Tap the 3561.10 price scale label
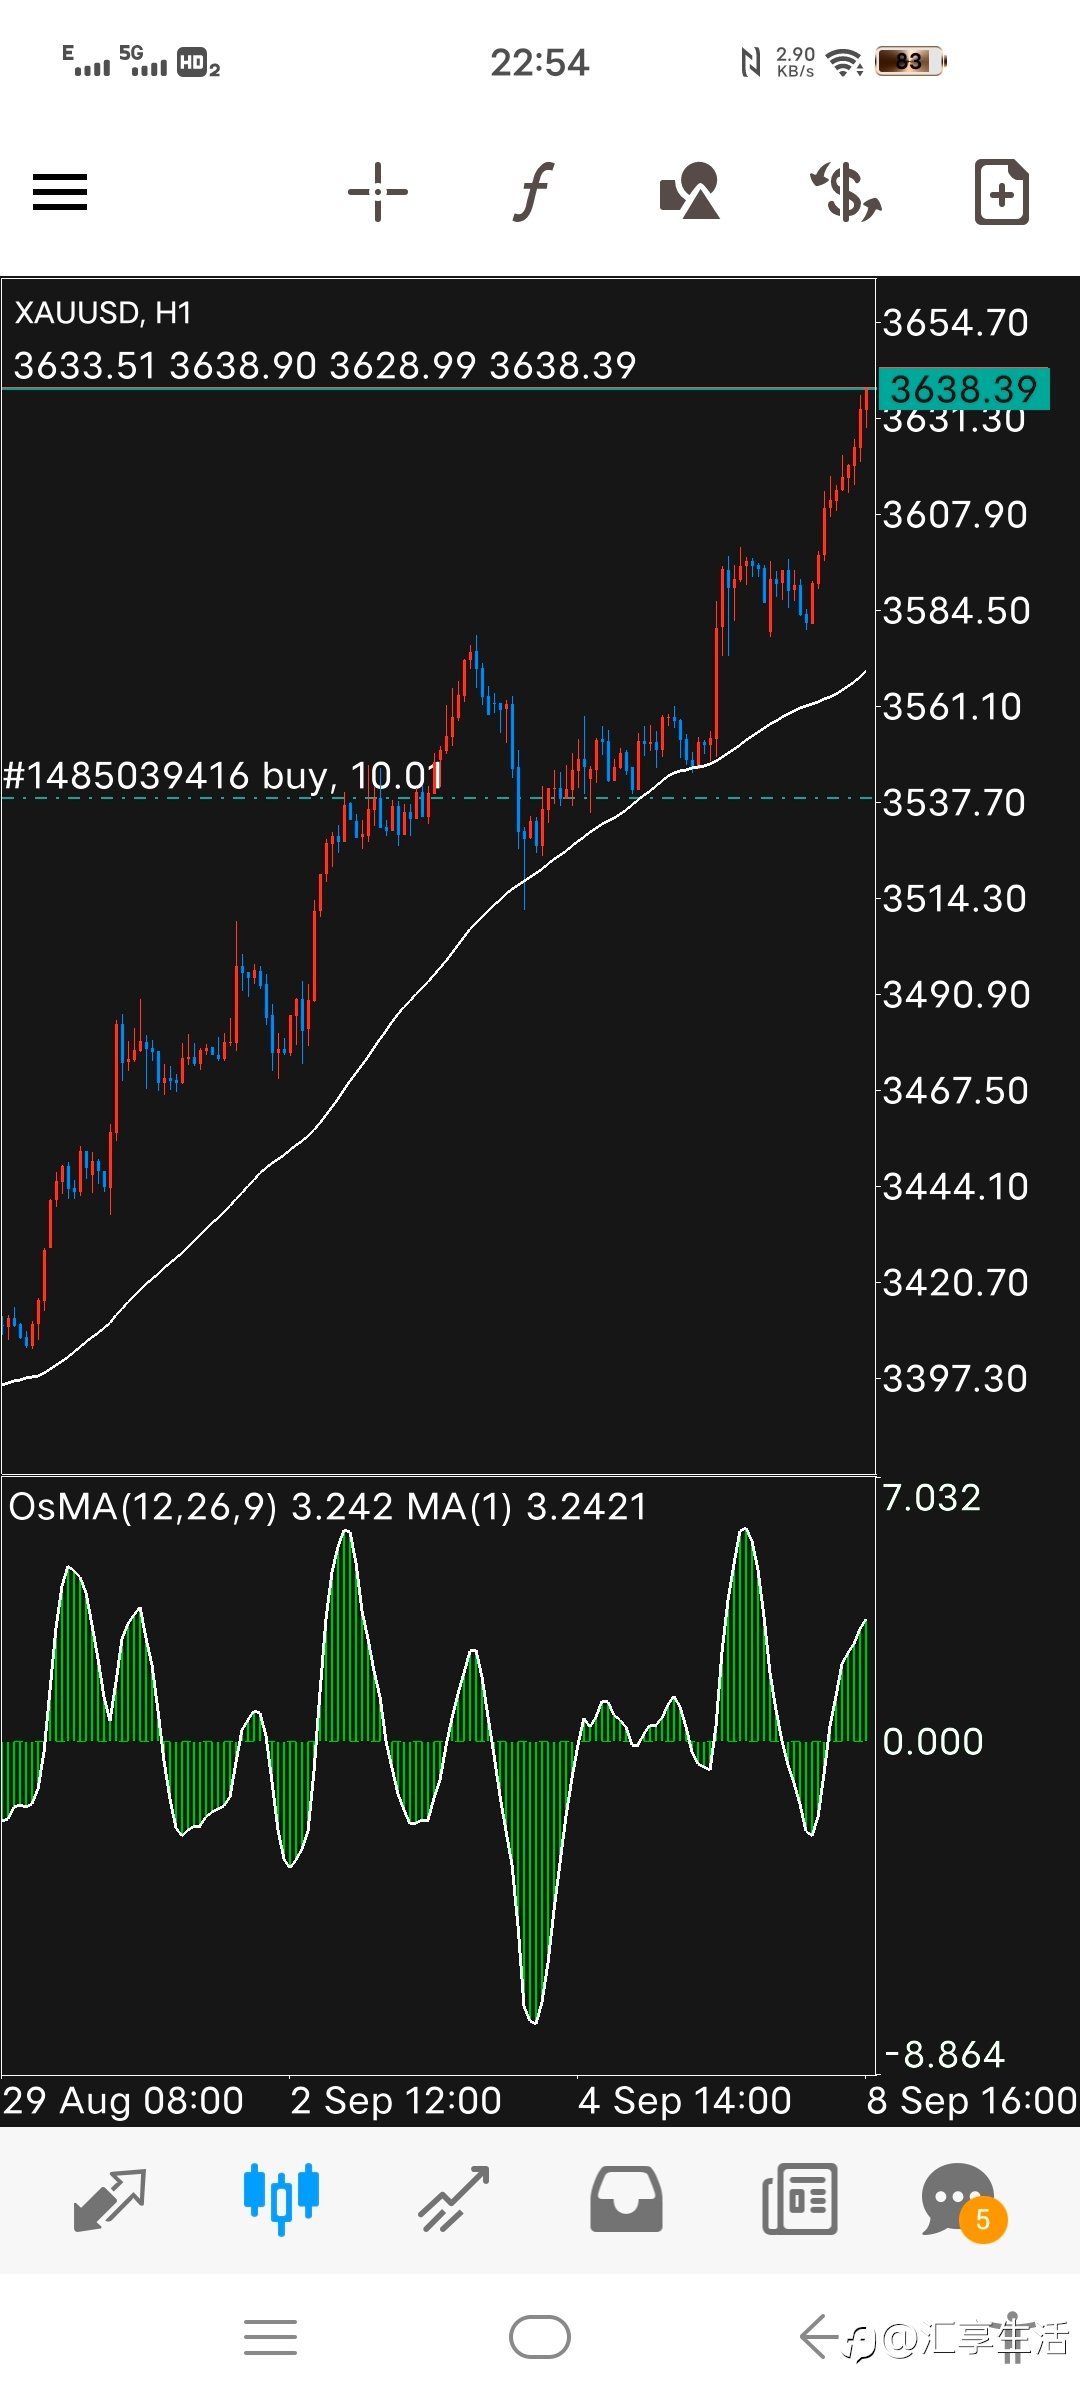This screenshot has width=1080, height=2400. pos(952,707)
